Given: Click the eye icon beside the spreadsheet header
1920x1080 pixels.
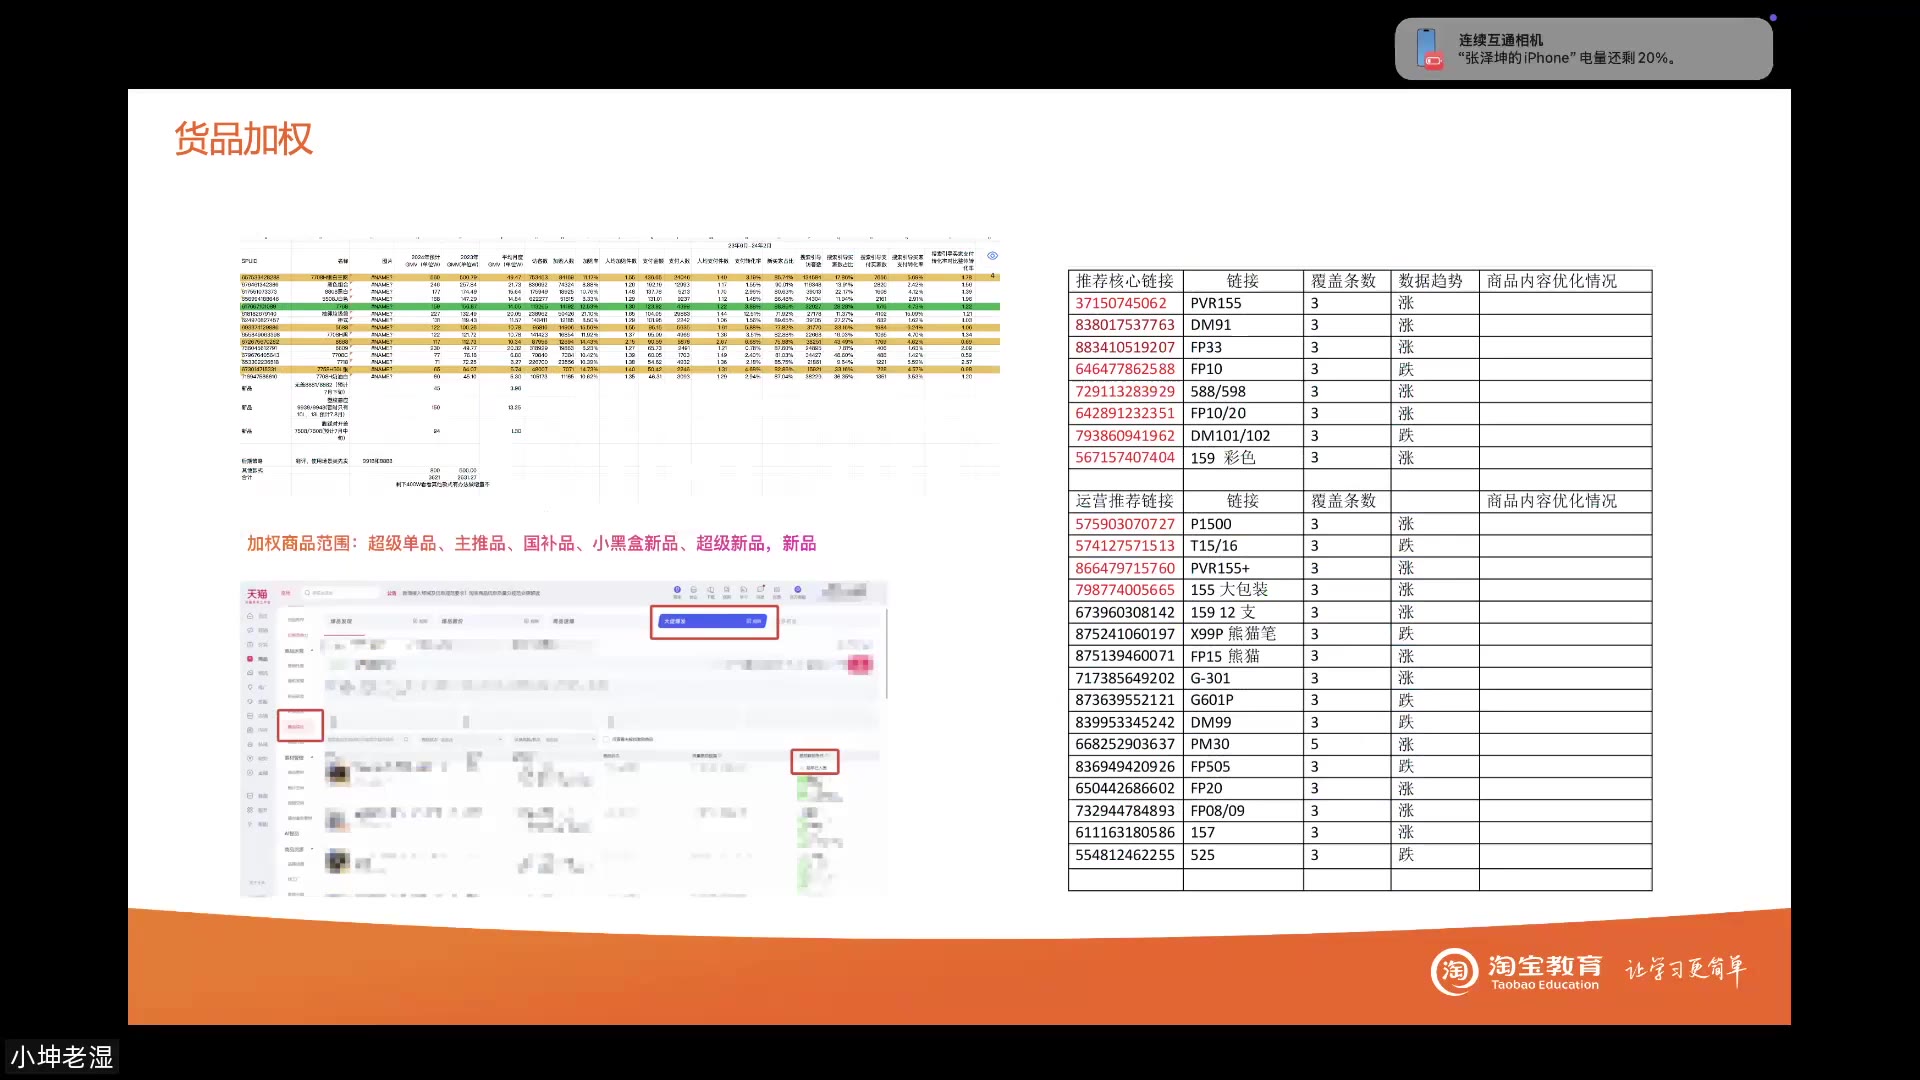Looking at the screenshot, I should tap(992, 256).
